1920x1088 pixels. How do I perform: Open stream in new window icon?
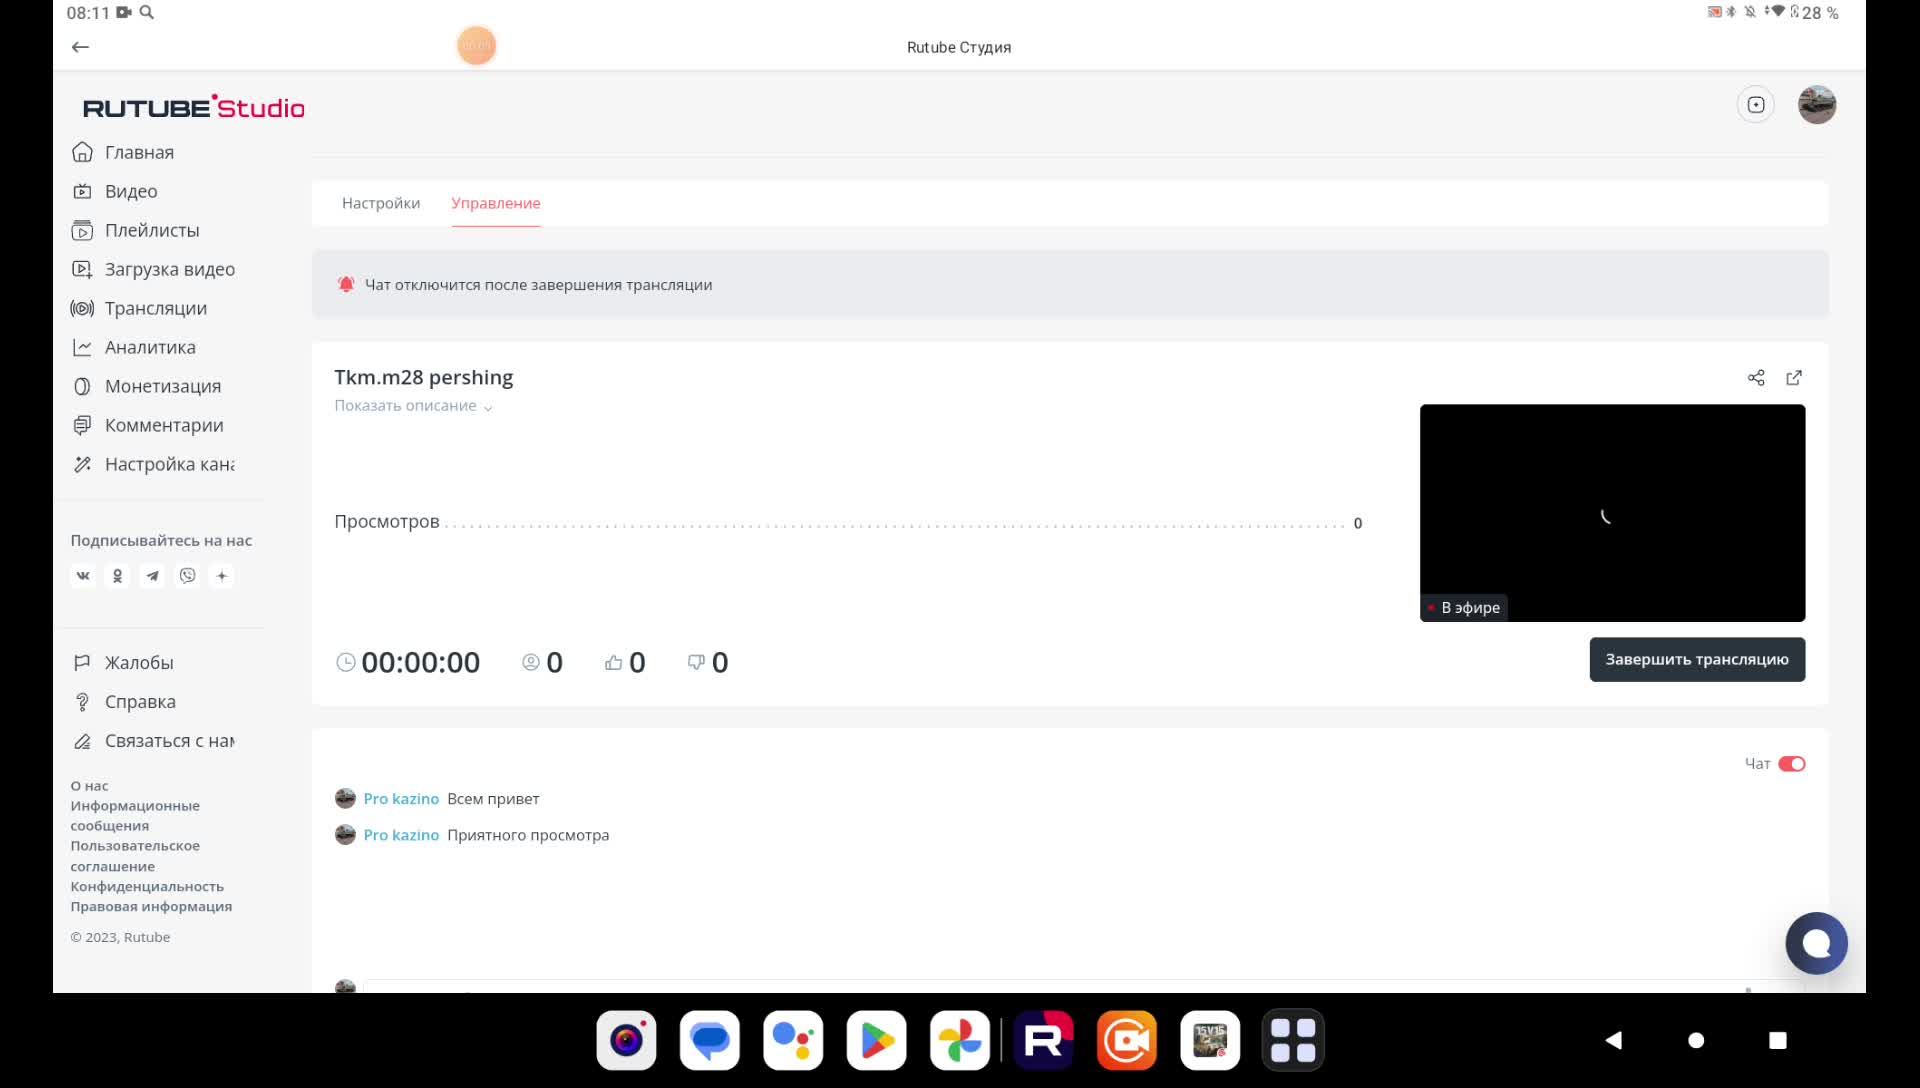click(x=1794, y=378)
